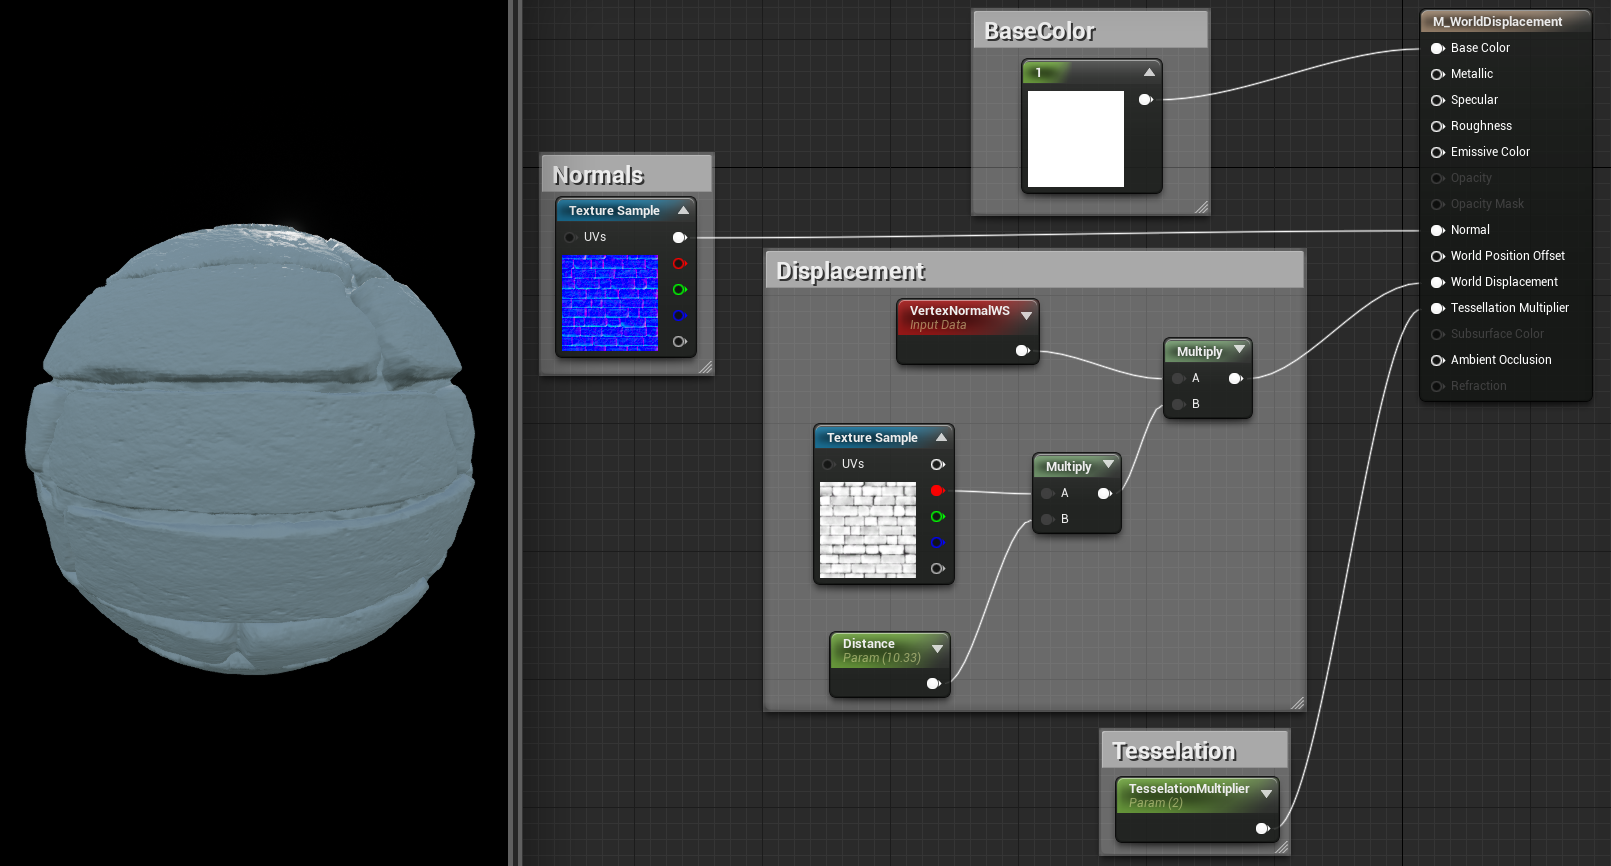Select the Displacement comment box title
The width and height of the screenshot is (1611, 866).
click(850, 271)
